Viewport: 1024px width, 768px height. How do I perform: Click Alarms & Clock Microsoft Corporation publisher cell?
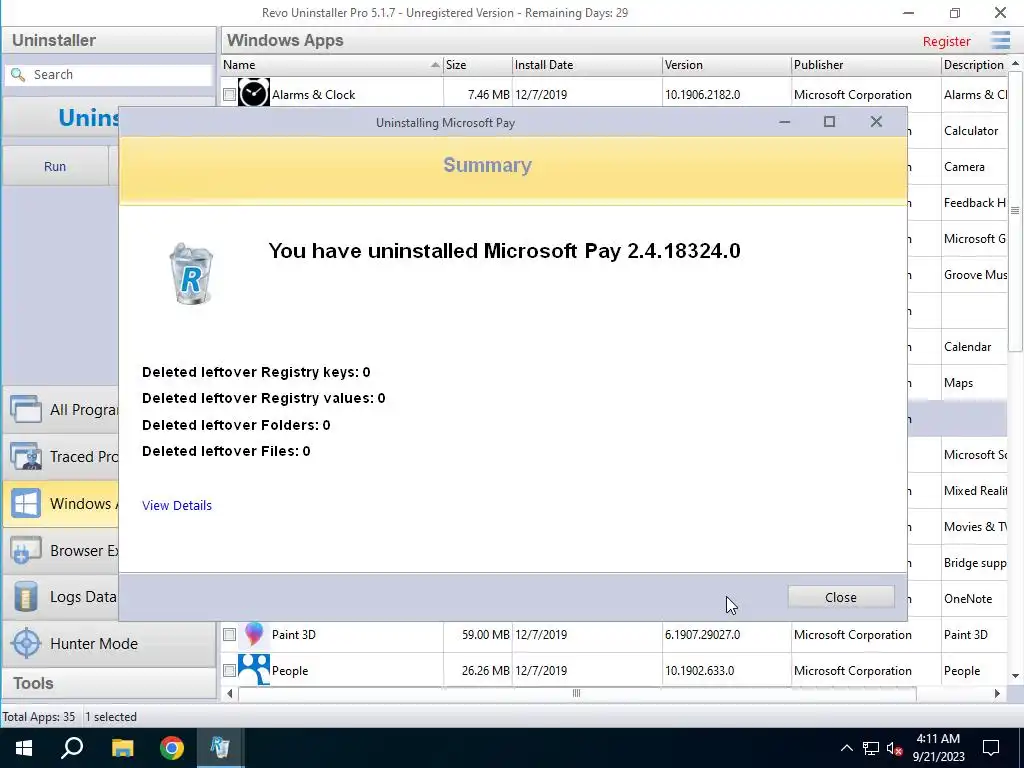tap(852, 95)
